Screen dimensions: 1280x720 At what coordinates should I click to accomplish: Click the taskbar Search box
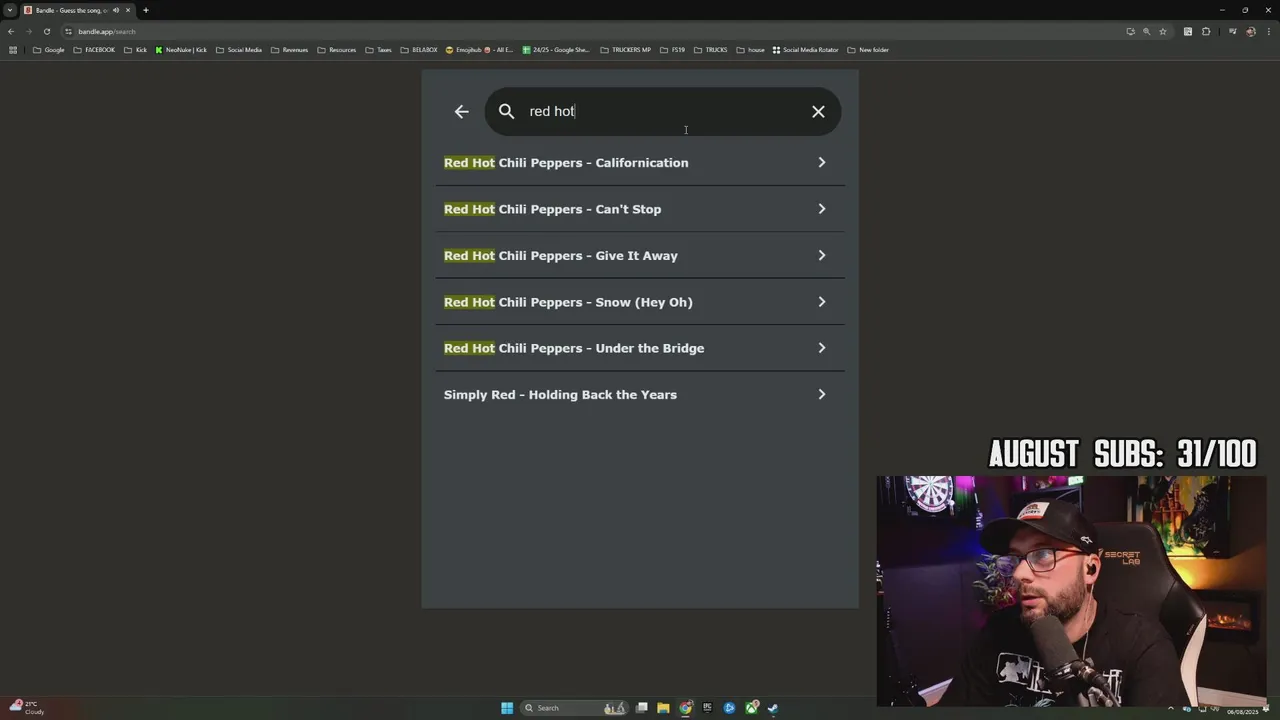[x=575, y=708]
